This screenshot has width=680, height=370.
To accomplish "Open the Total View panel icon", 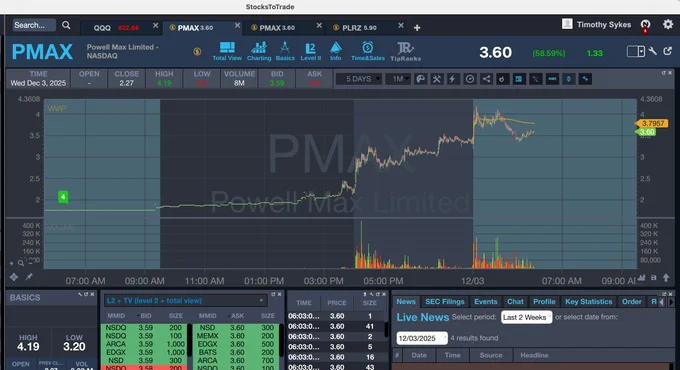I will tap(227, 51).
